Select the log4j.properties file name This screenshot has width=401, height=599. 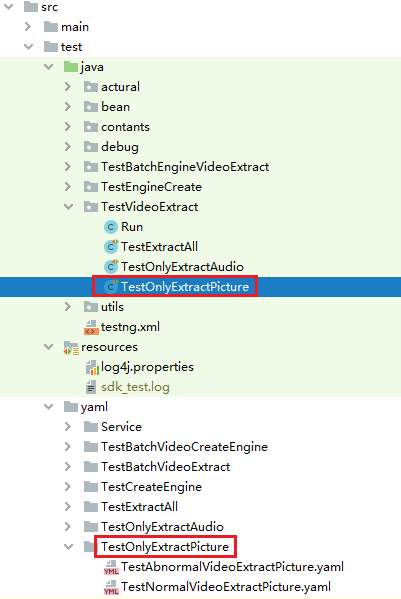[x=147, y=367]
